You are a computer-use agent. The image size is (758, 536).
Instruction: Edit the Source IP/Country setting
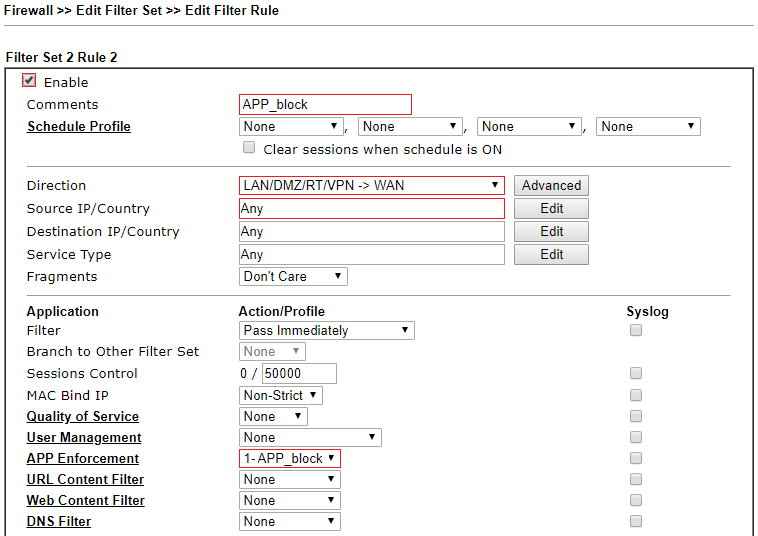click(551, 208)
